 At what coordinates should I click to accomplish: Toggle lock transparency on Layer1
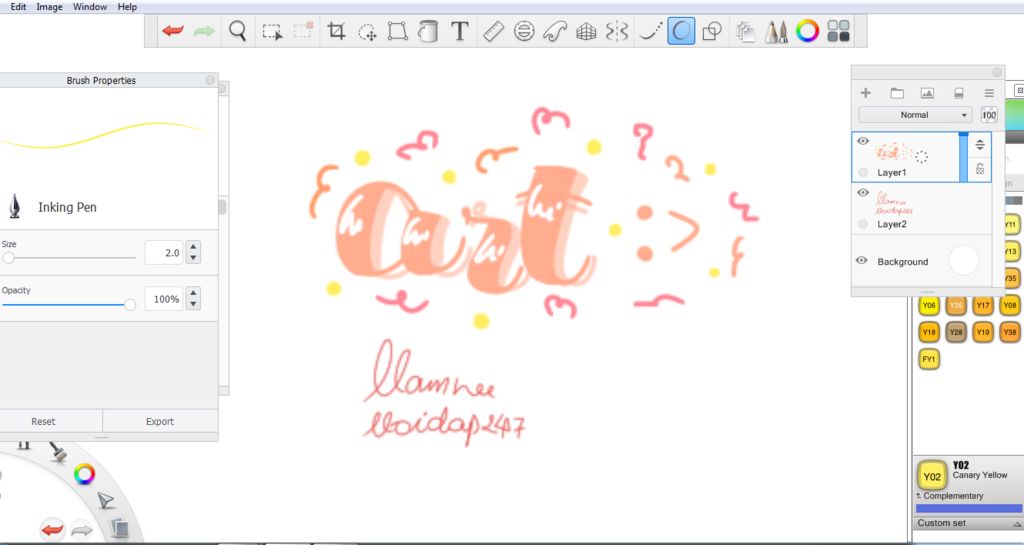pos(980,169)
